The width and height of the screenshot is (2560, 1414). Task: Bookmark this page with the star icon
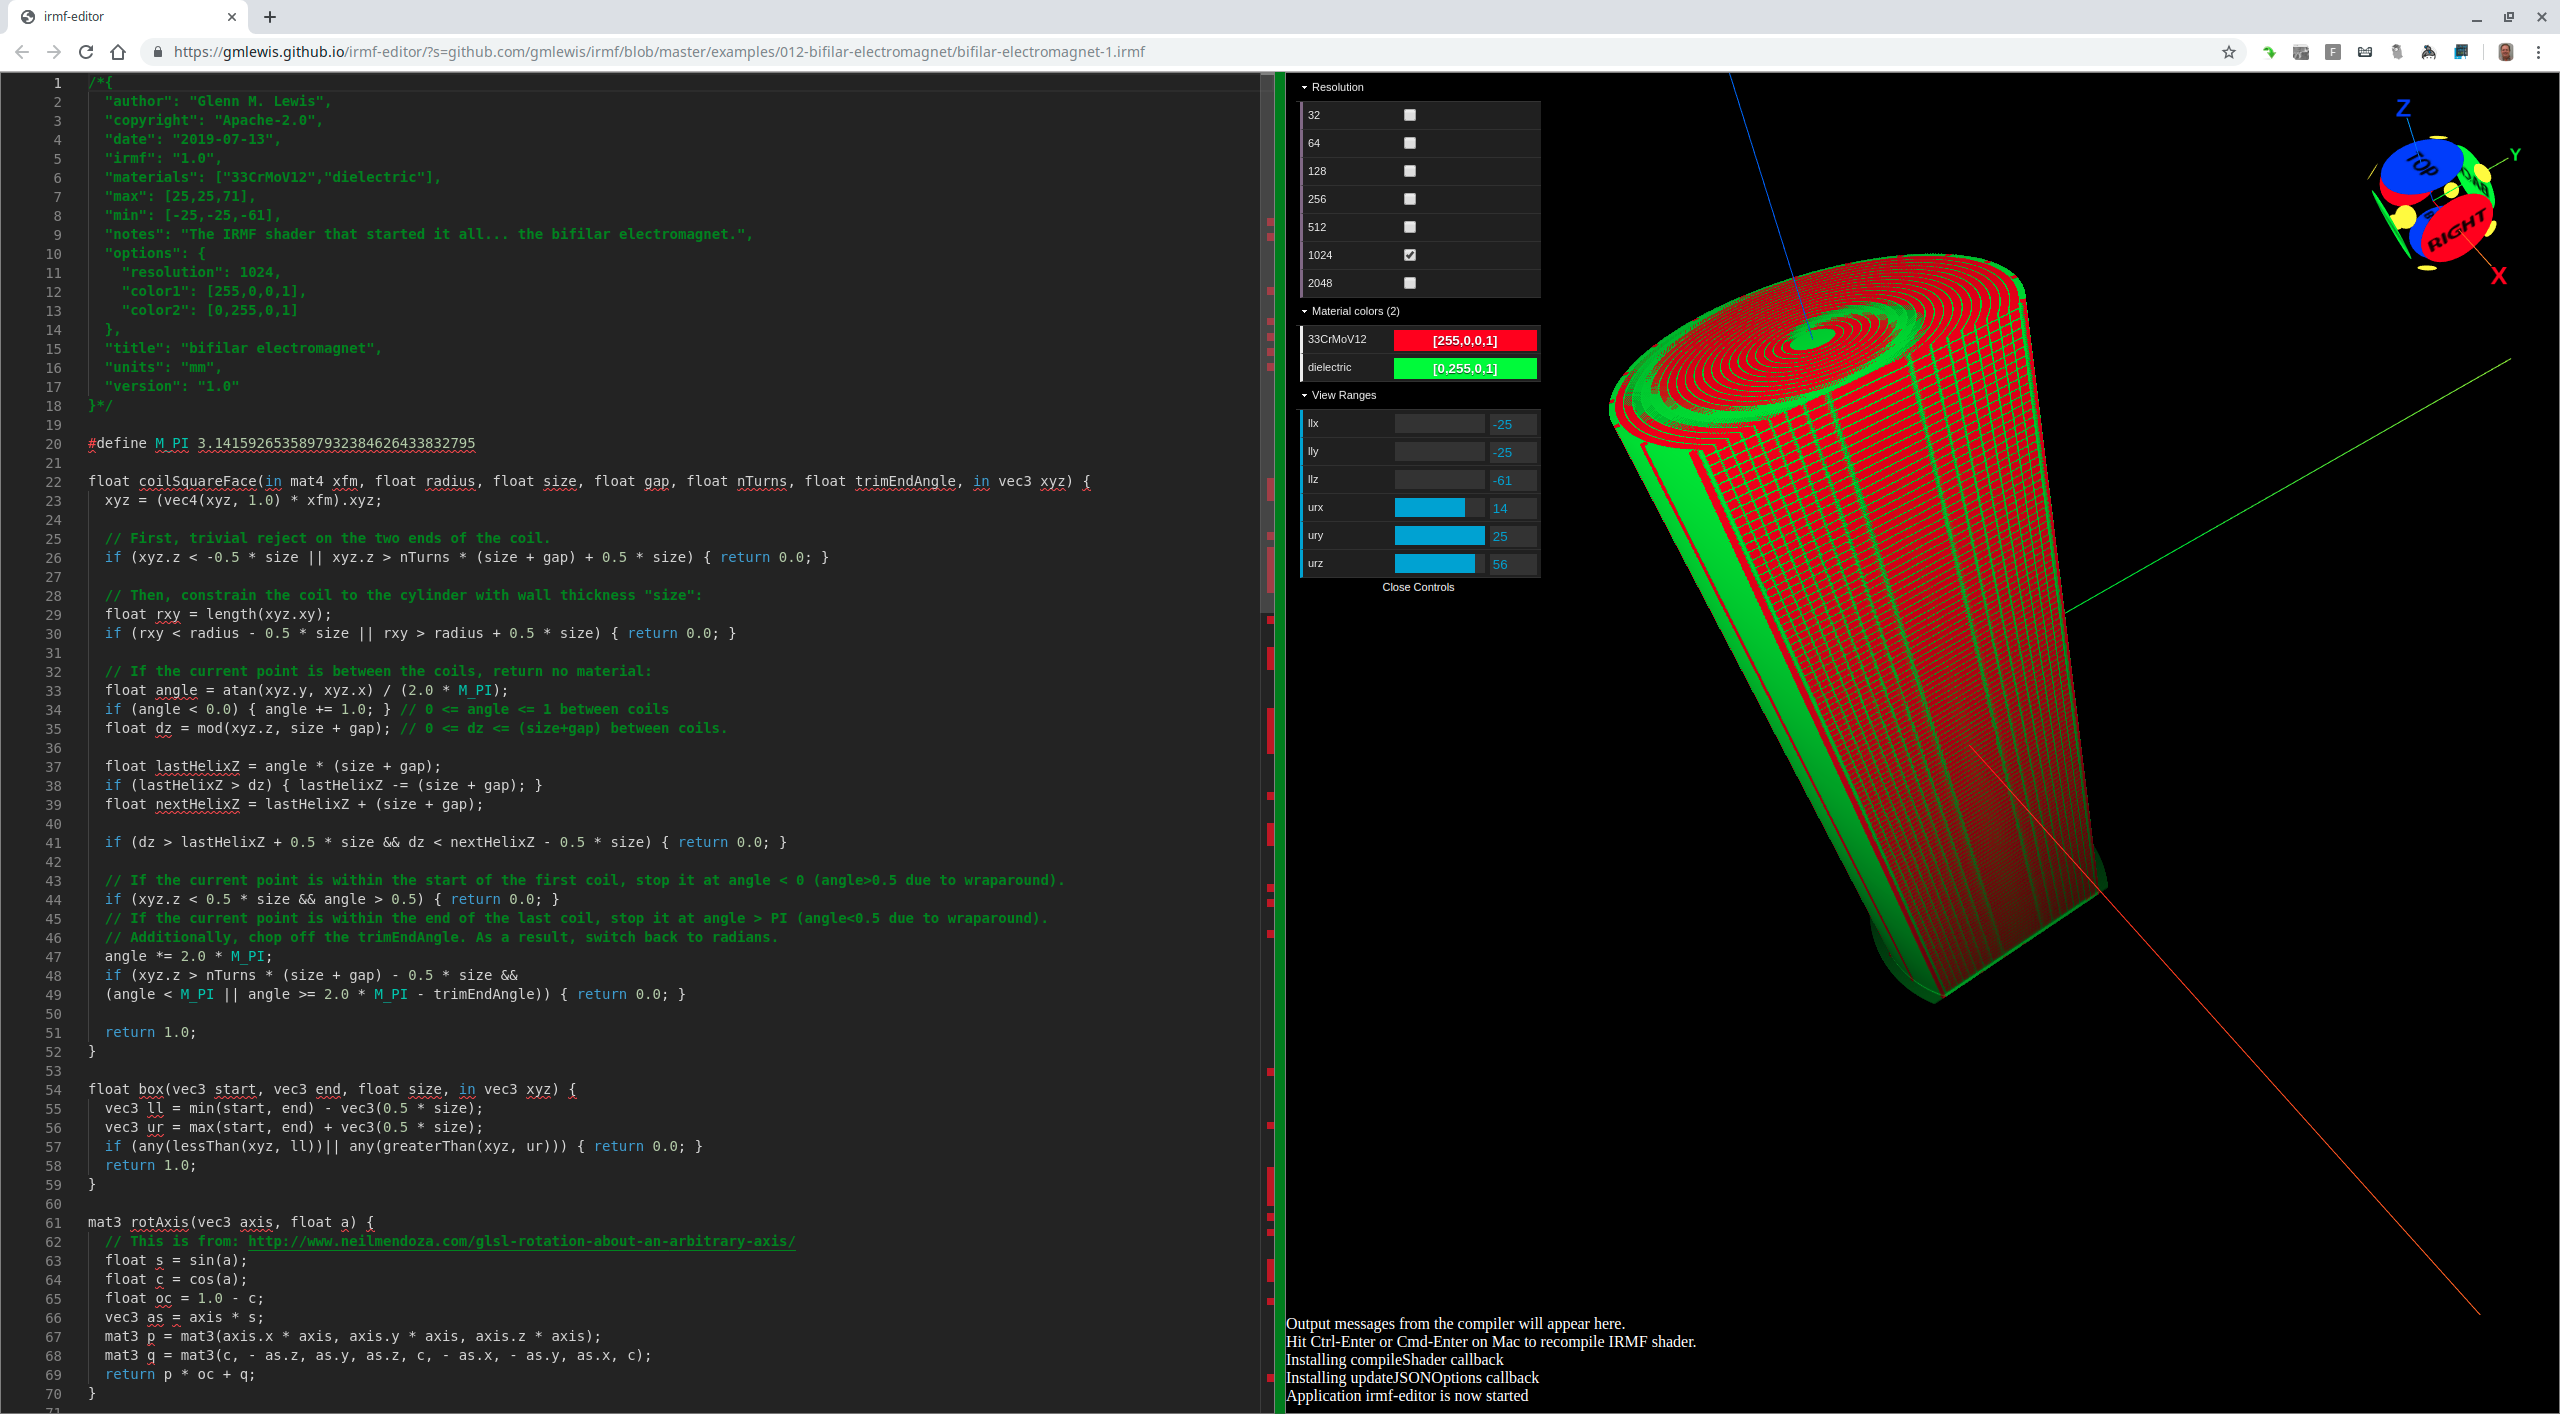(x=2229, y=52)
